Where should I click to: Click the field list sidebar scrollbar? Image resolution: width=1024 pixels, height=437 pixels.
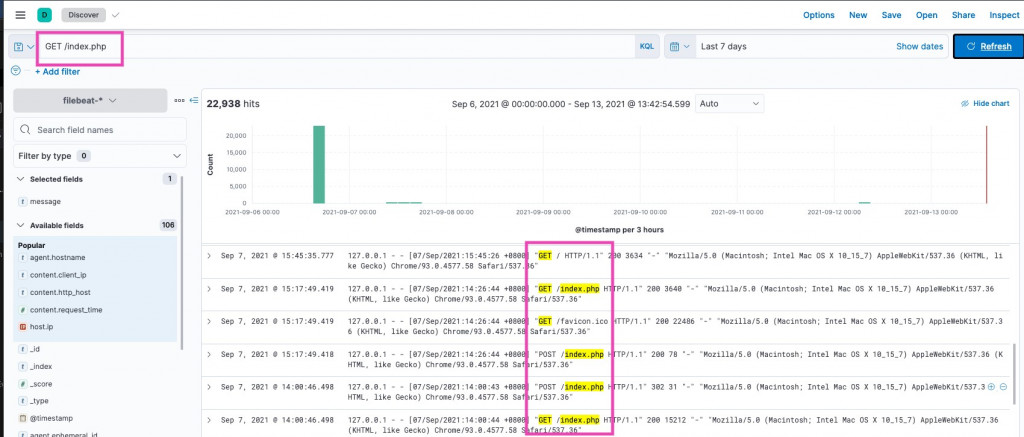tap(182, 261)
